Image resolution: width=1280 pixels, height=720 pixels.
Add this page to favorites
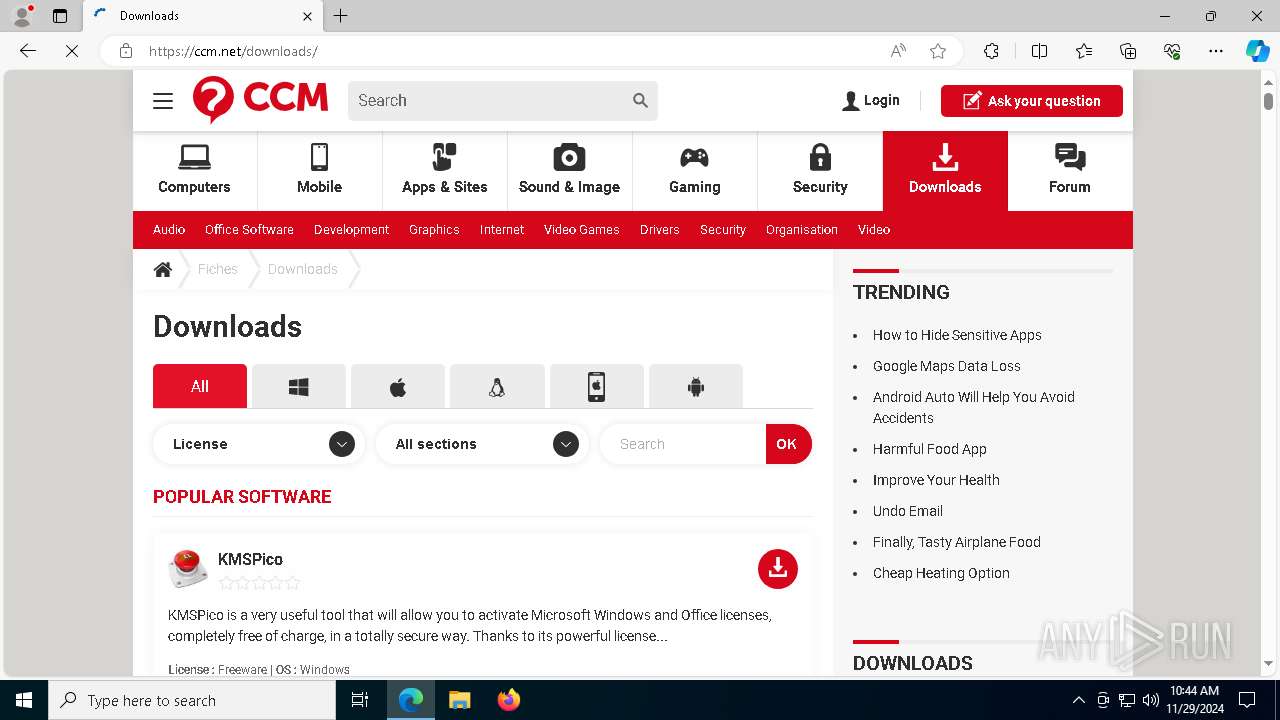tap(937, 51)
